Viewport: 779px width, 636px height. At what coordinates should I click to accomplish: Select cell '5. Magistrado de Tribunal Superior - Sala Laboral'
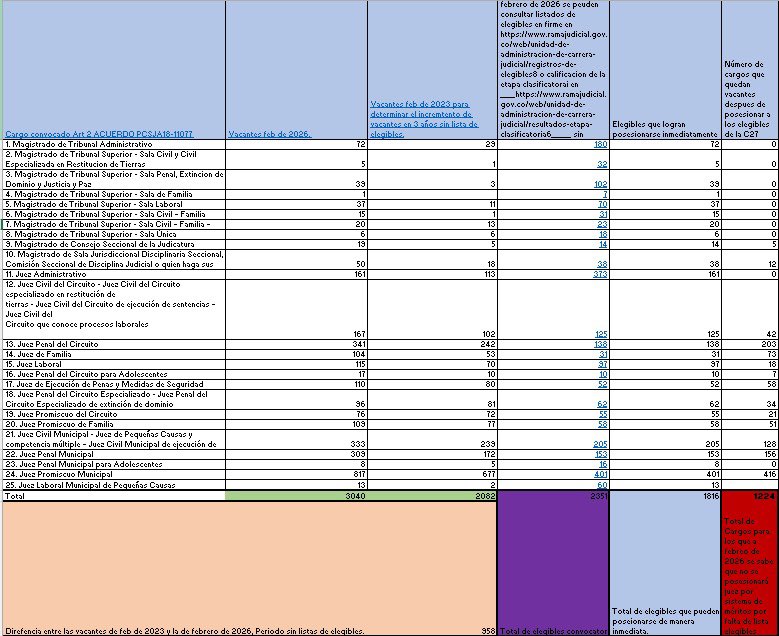[114, 204]
